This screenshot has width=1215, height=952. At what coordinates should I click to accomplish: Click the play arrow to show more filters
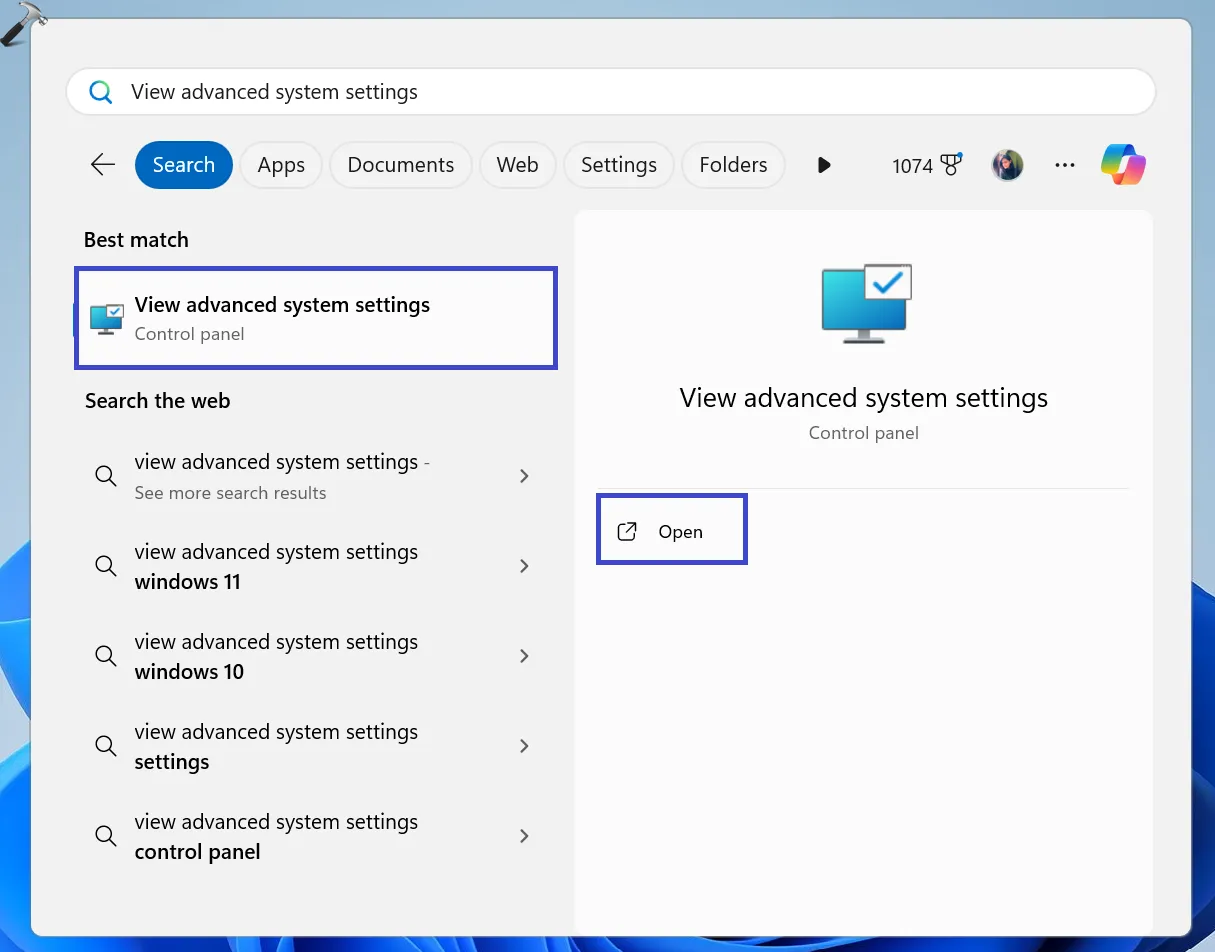824,165
